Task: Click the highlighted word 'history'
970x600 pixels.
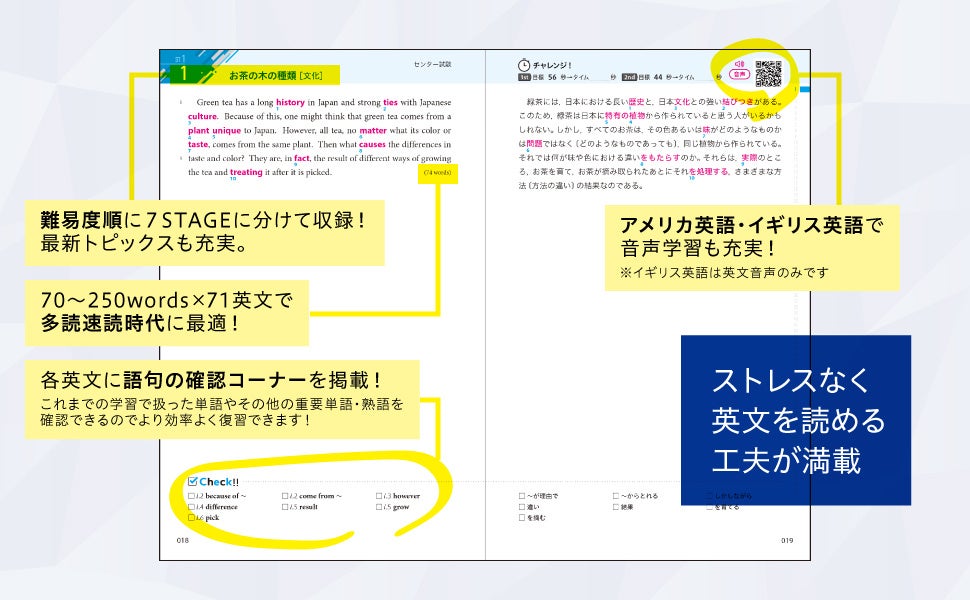Action: pyautogui.click(x=290, y=103)
